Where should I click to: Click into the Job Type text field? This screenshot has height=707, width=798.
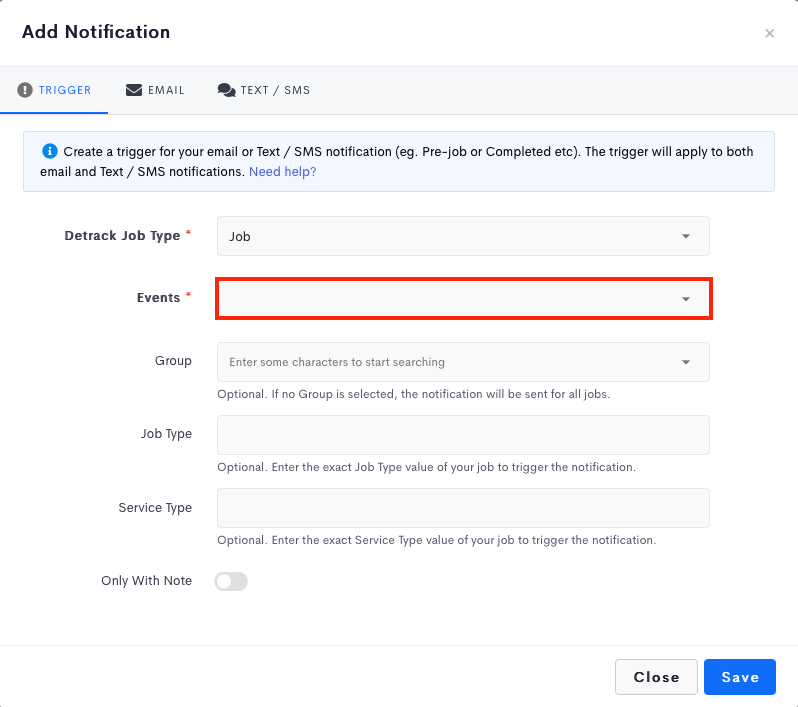coord(463,435)
